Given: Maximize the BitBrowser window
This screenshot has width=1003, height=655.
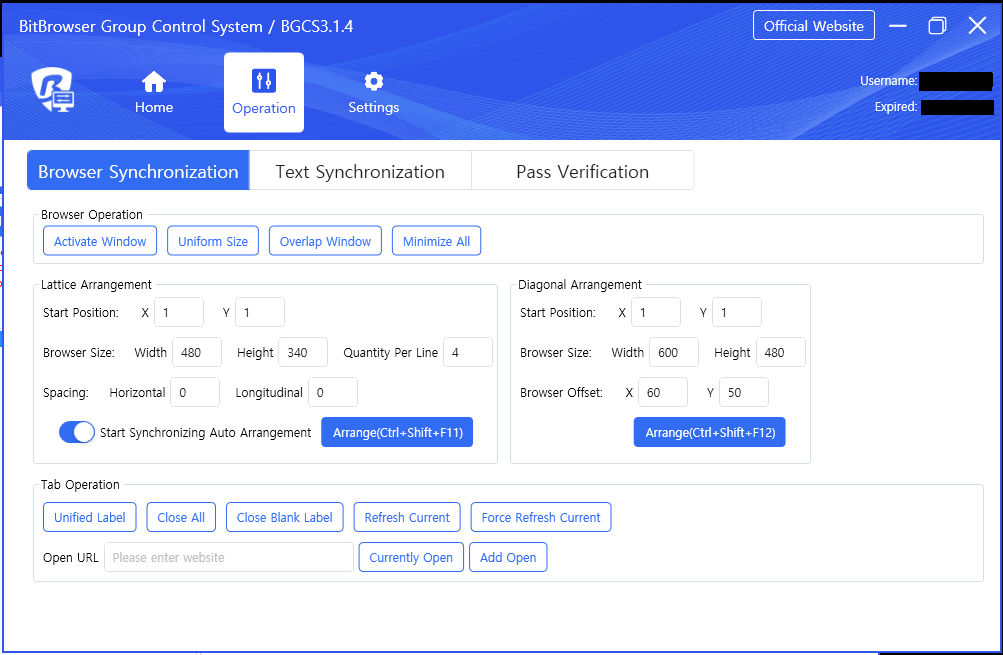Looking at the screenshot, I should [937, 26].
